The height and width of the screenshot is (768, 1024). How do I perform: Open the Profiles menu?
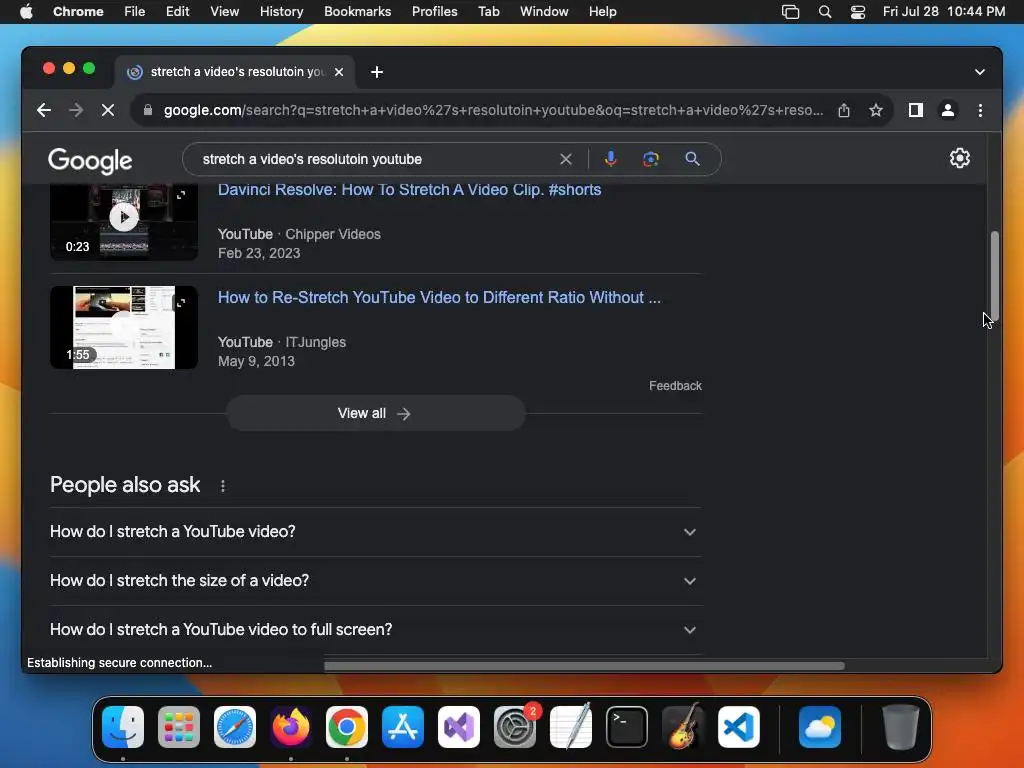click(434, 12)
